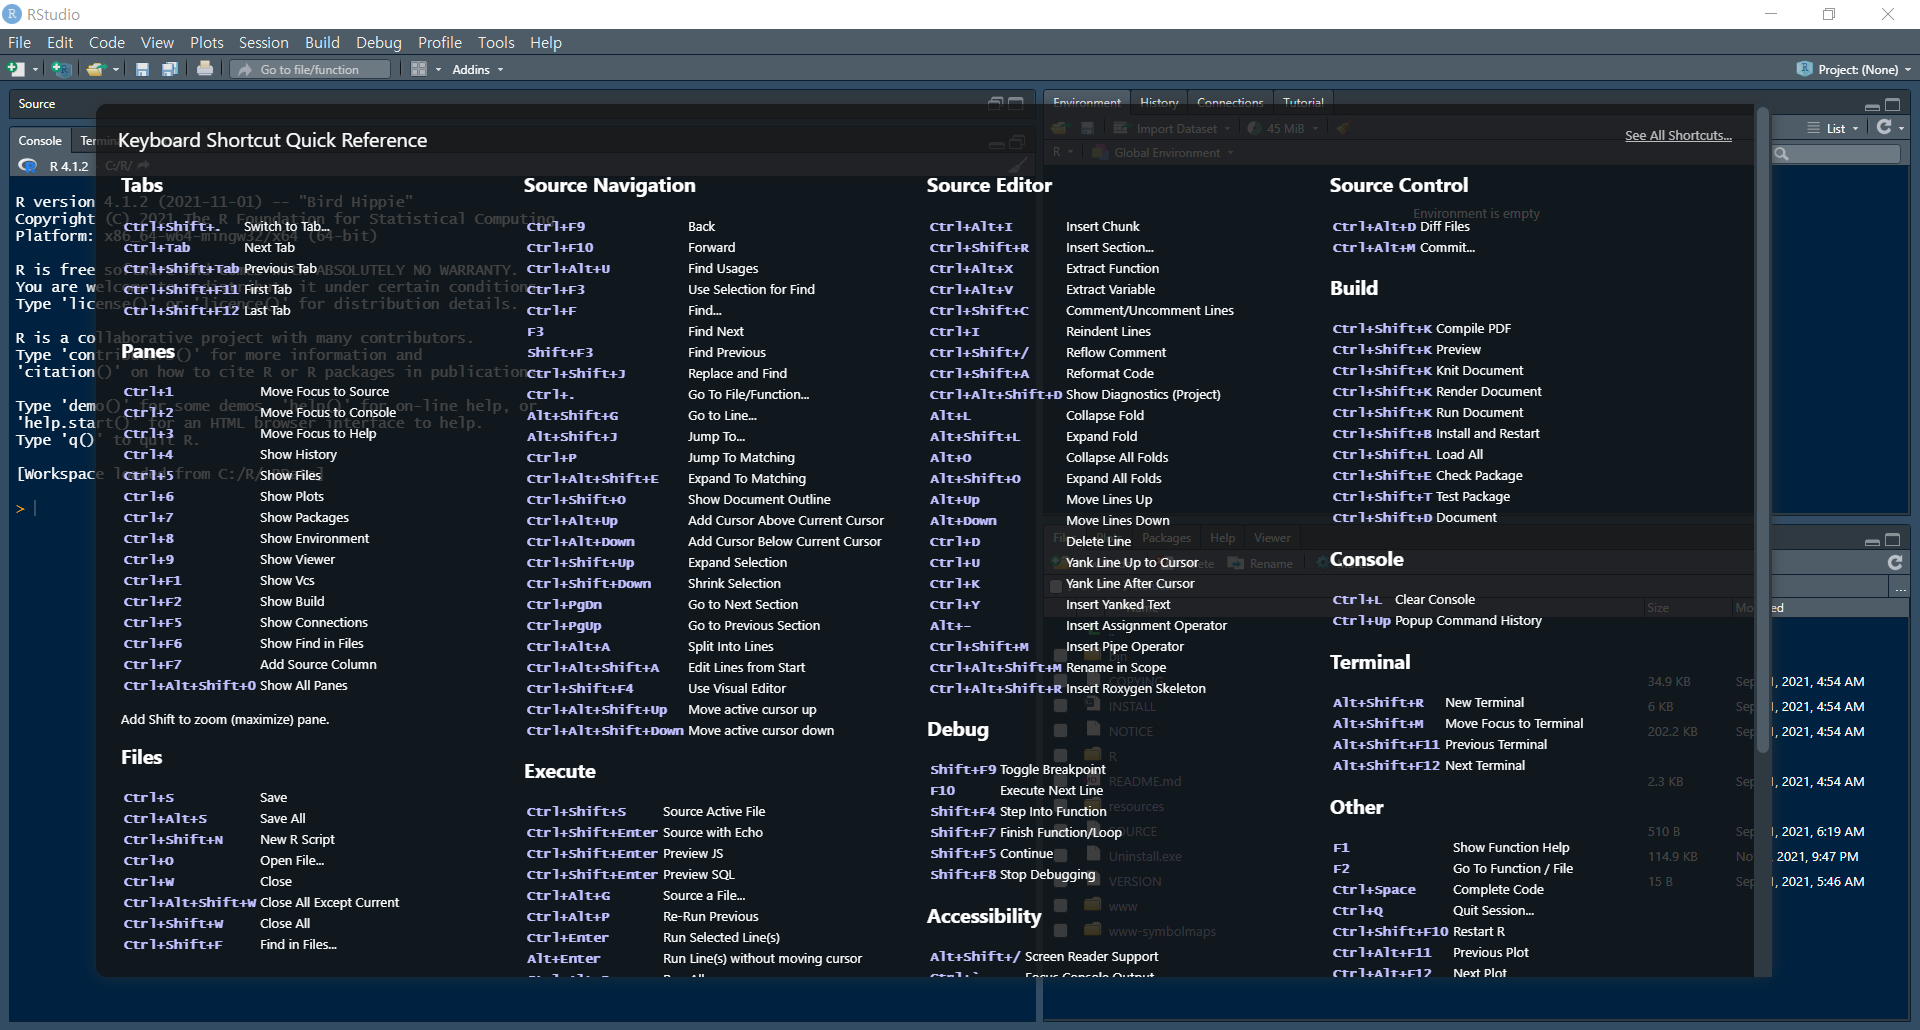
Task: Minimize the Source pane
Action: point(995,103)
